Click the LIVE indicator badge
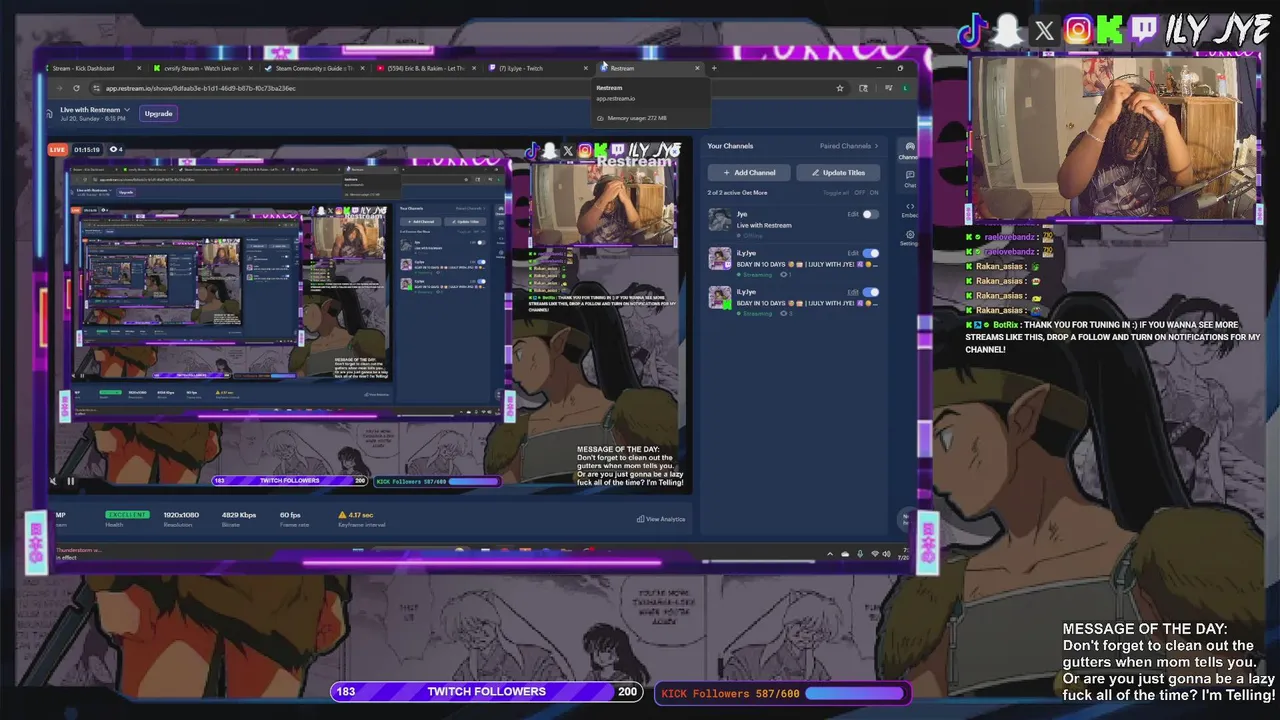Viewport: 1280px width, 720px height. point(57,150)
